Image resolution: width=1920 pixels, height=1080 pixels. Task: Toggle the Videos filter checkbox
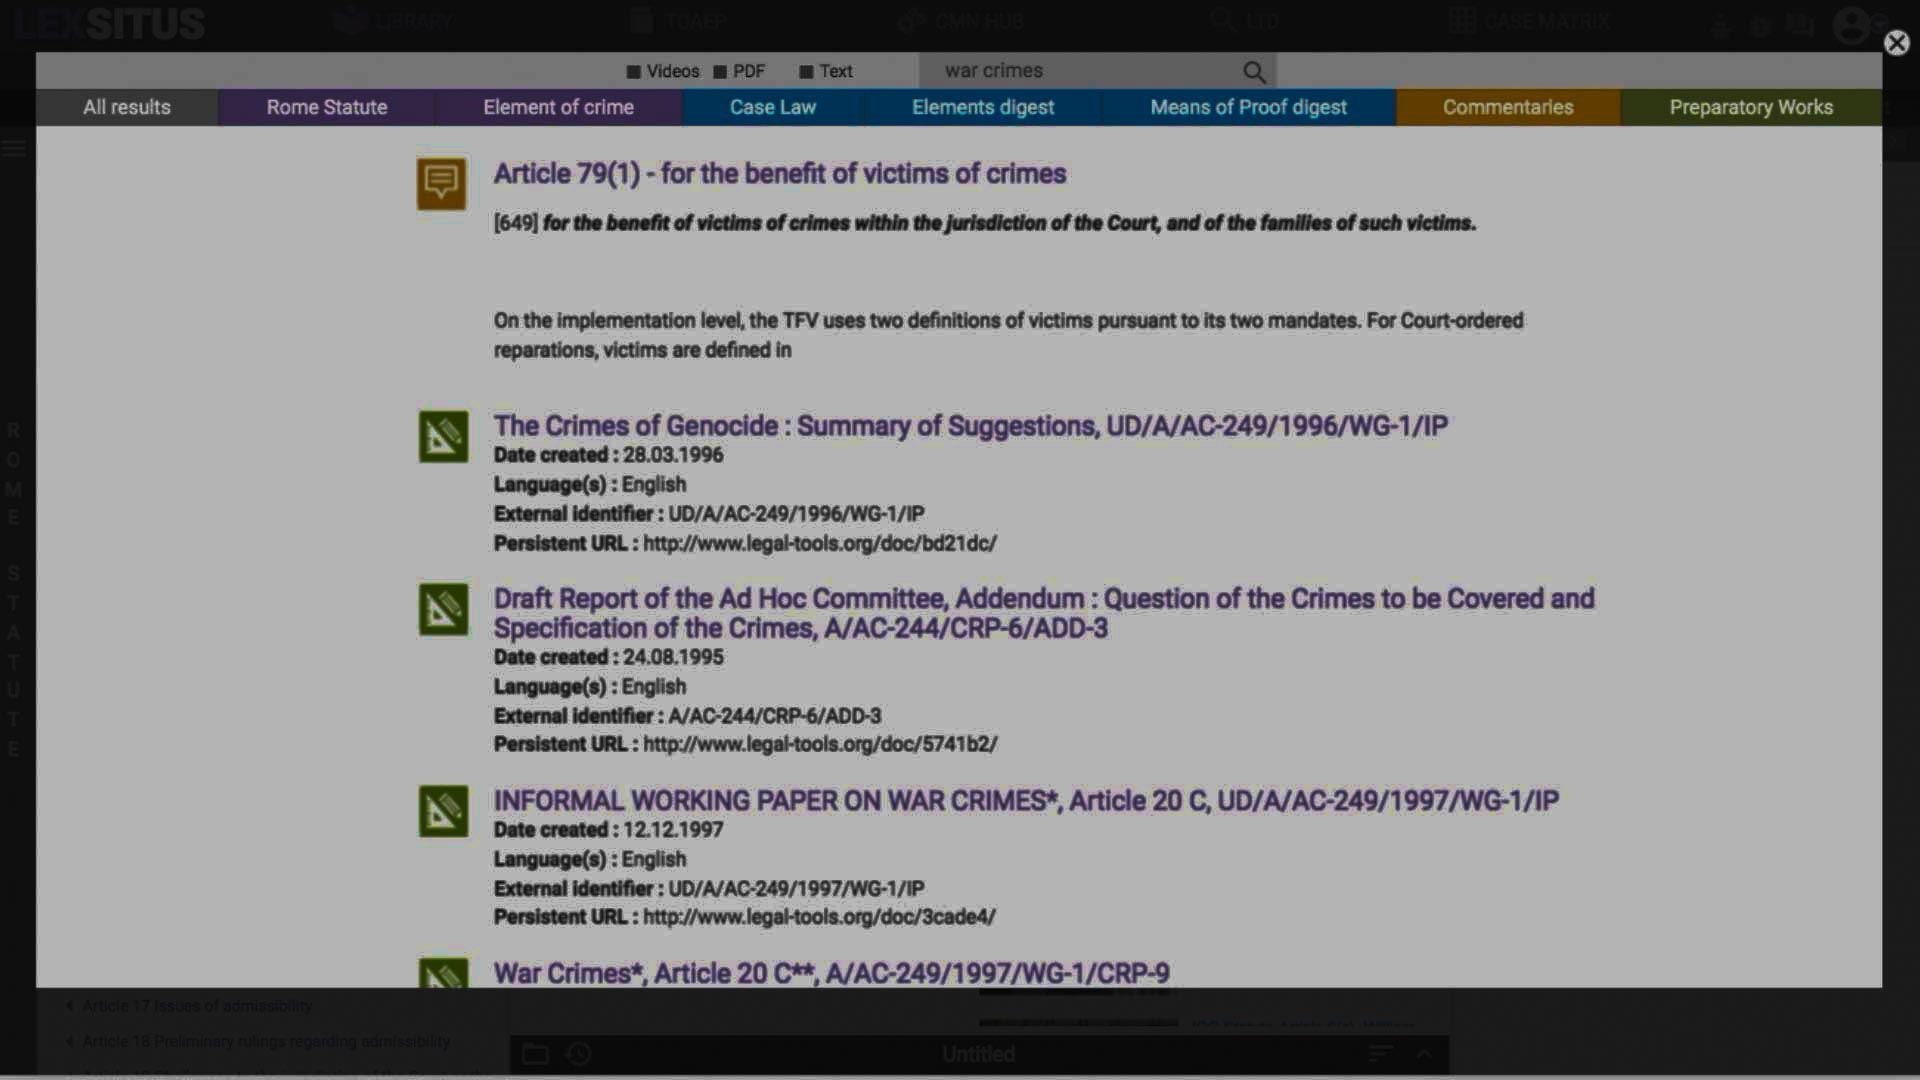pyautogui.click(x=634, y=72)
